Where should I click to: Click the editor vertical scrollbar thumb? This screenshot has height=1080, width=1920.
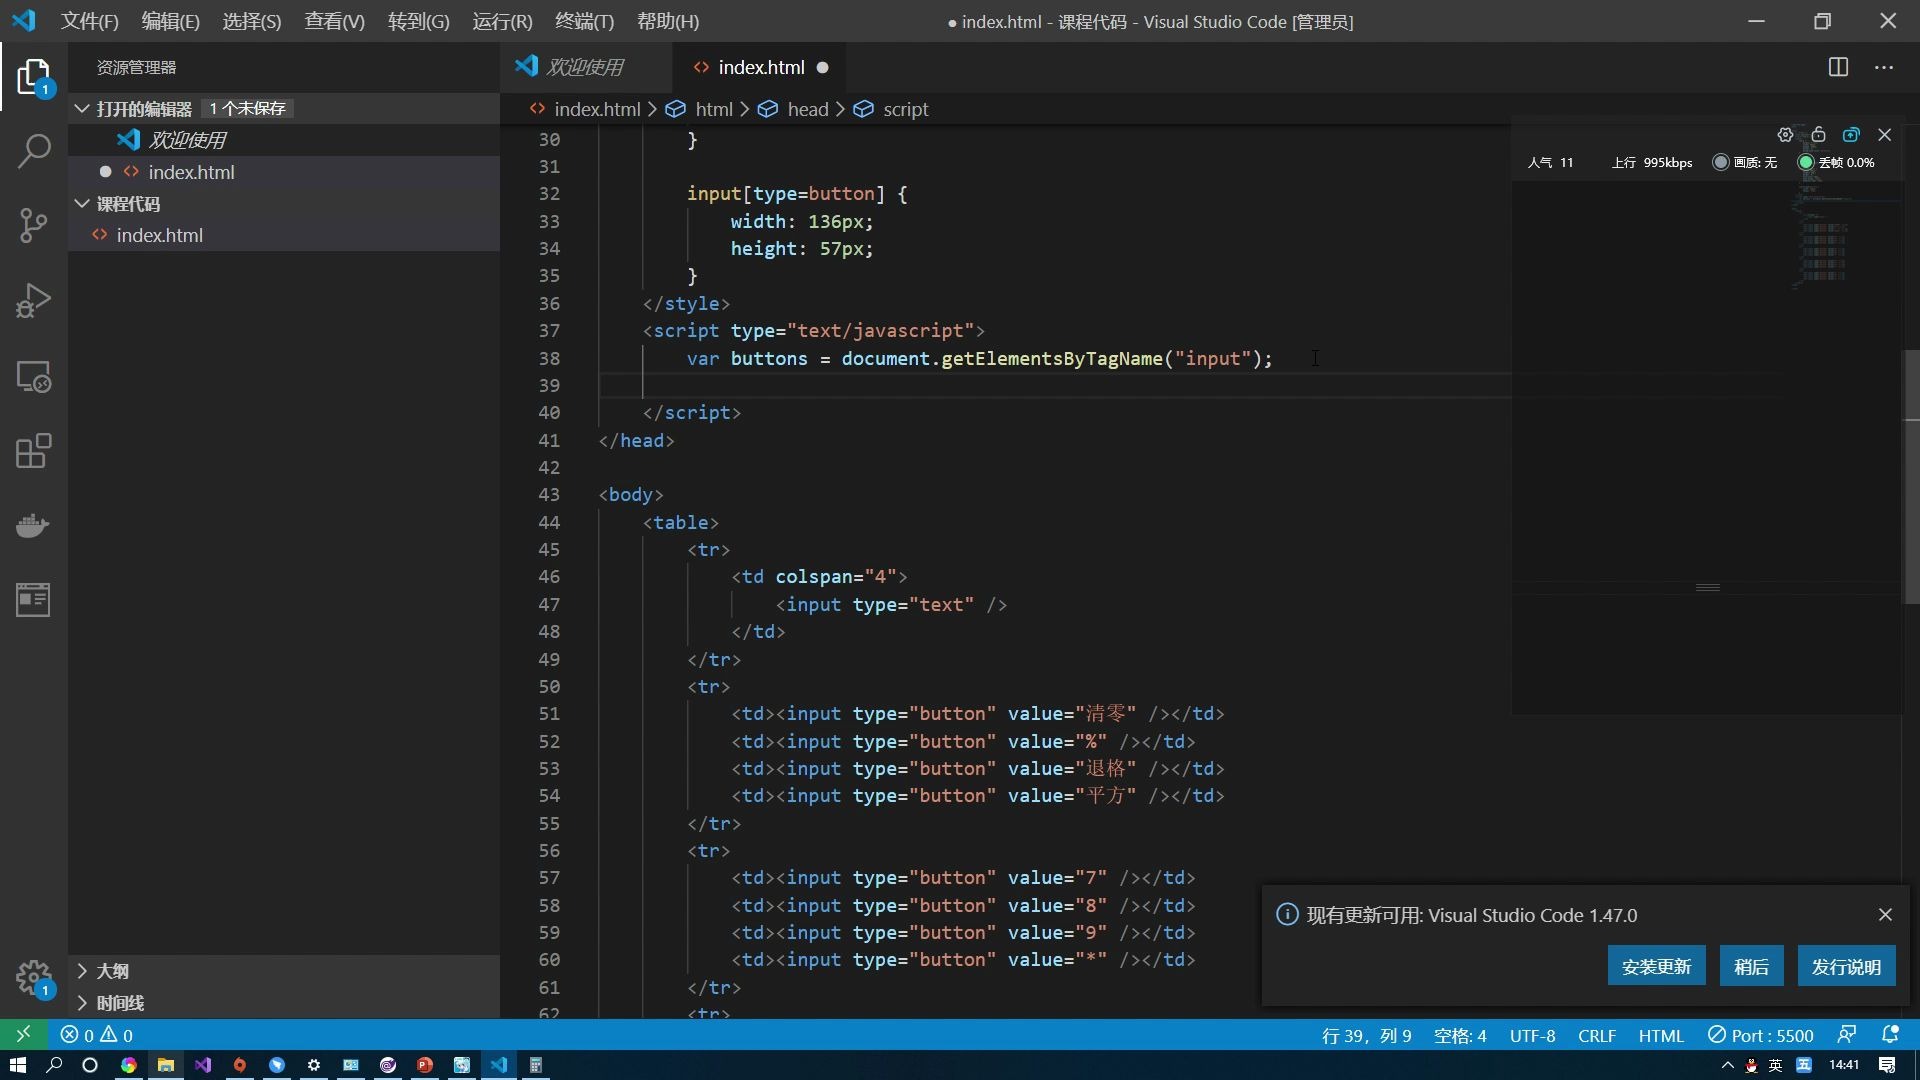pyautogui.click(x=1911, y=475)
